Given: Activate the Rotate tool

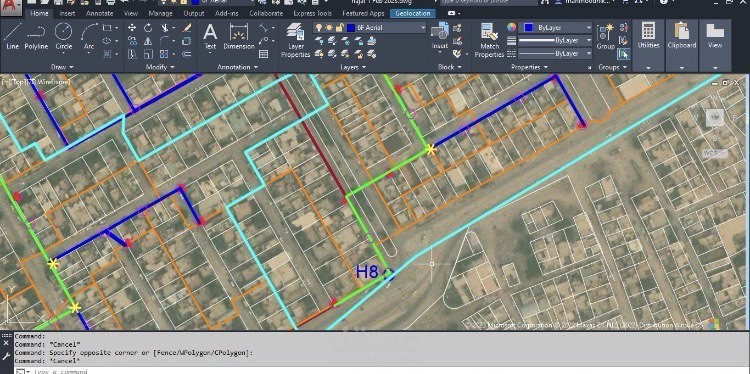Looking at the screenshot, I should (x=148, y=28).
